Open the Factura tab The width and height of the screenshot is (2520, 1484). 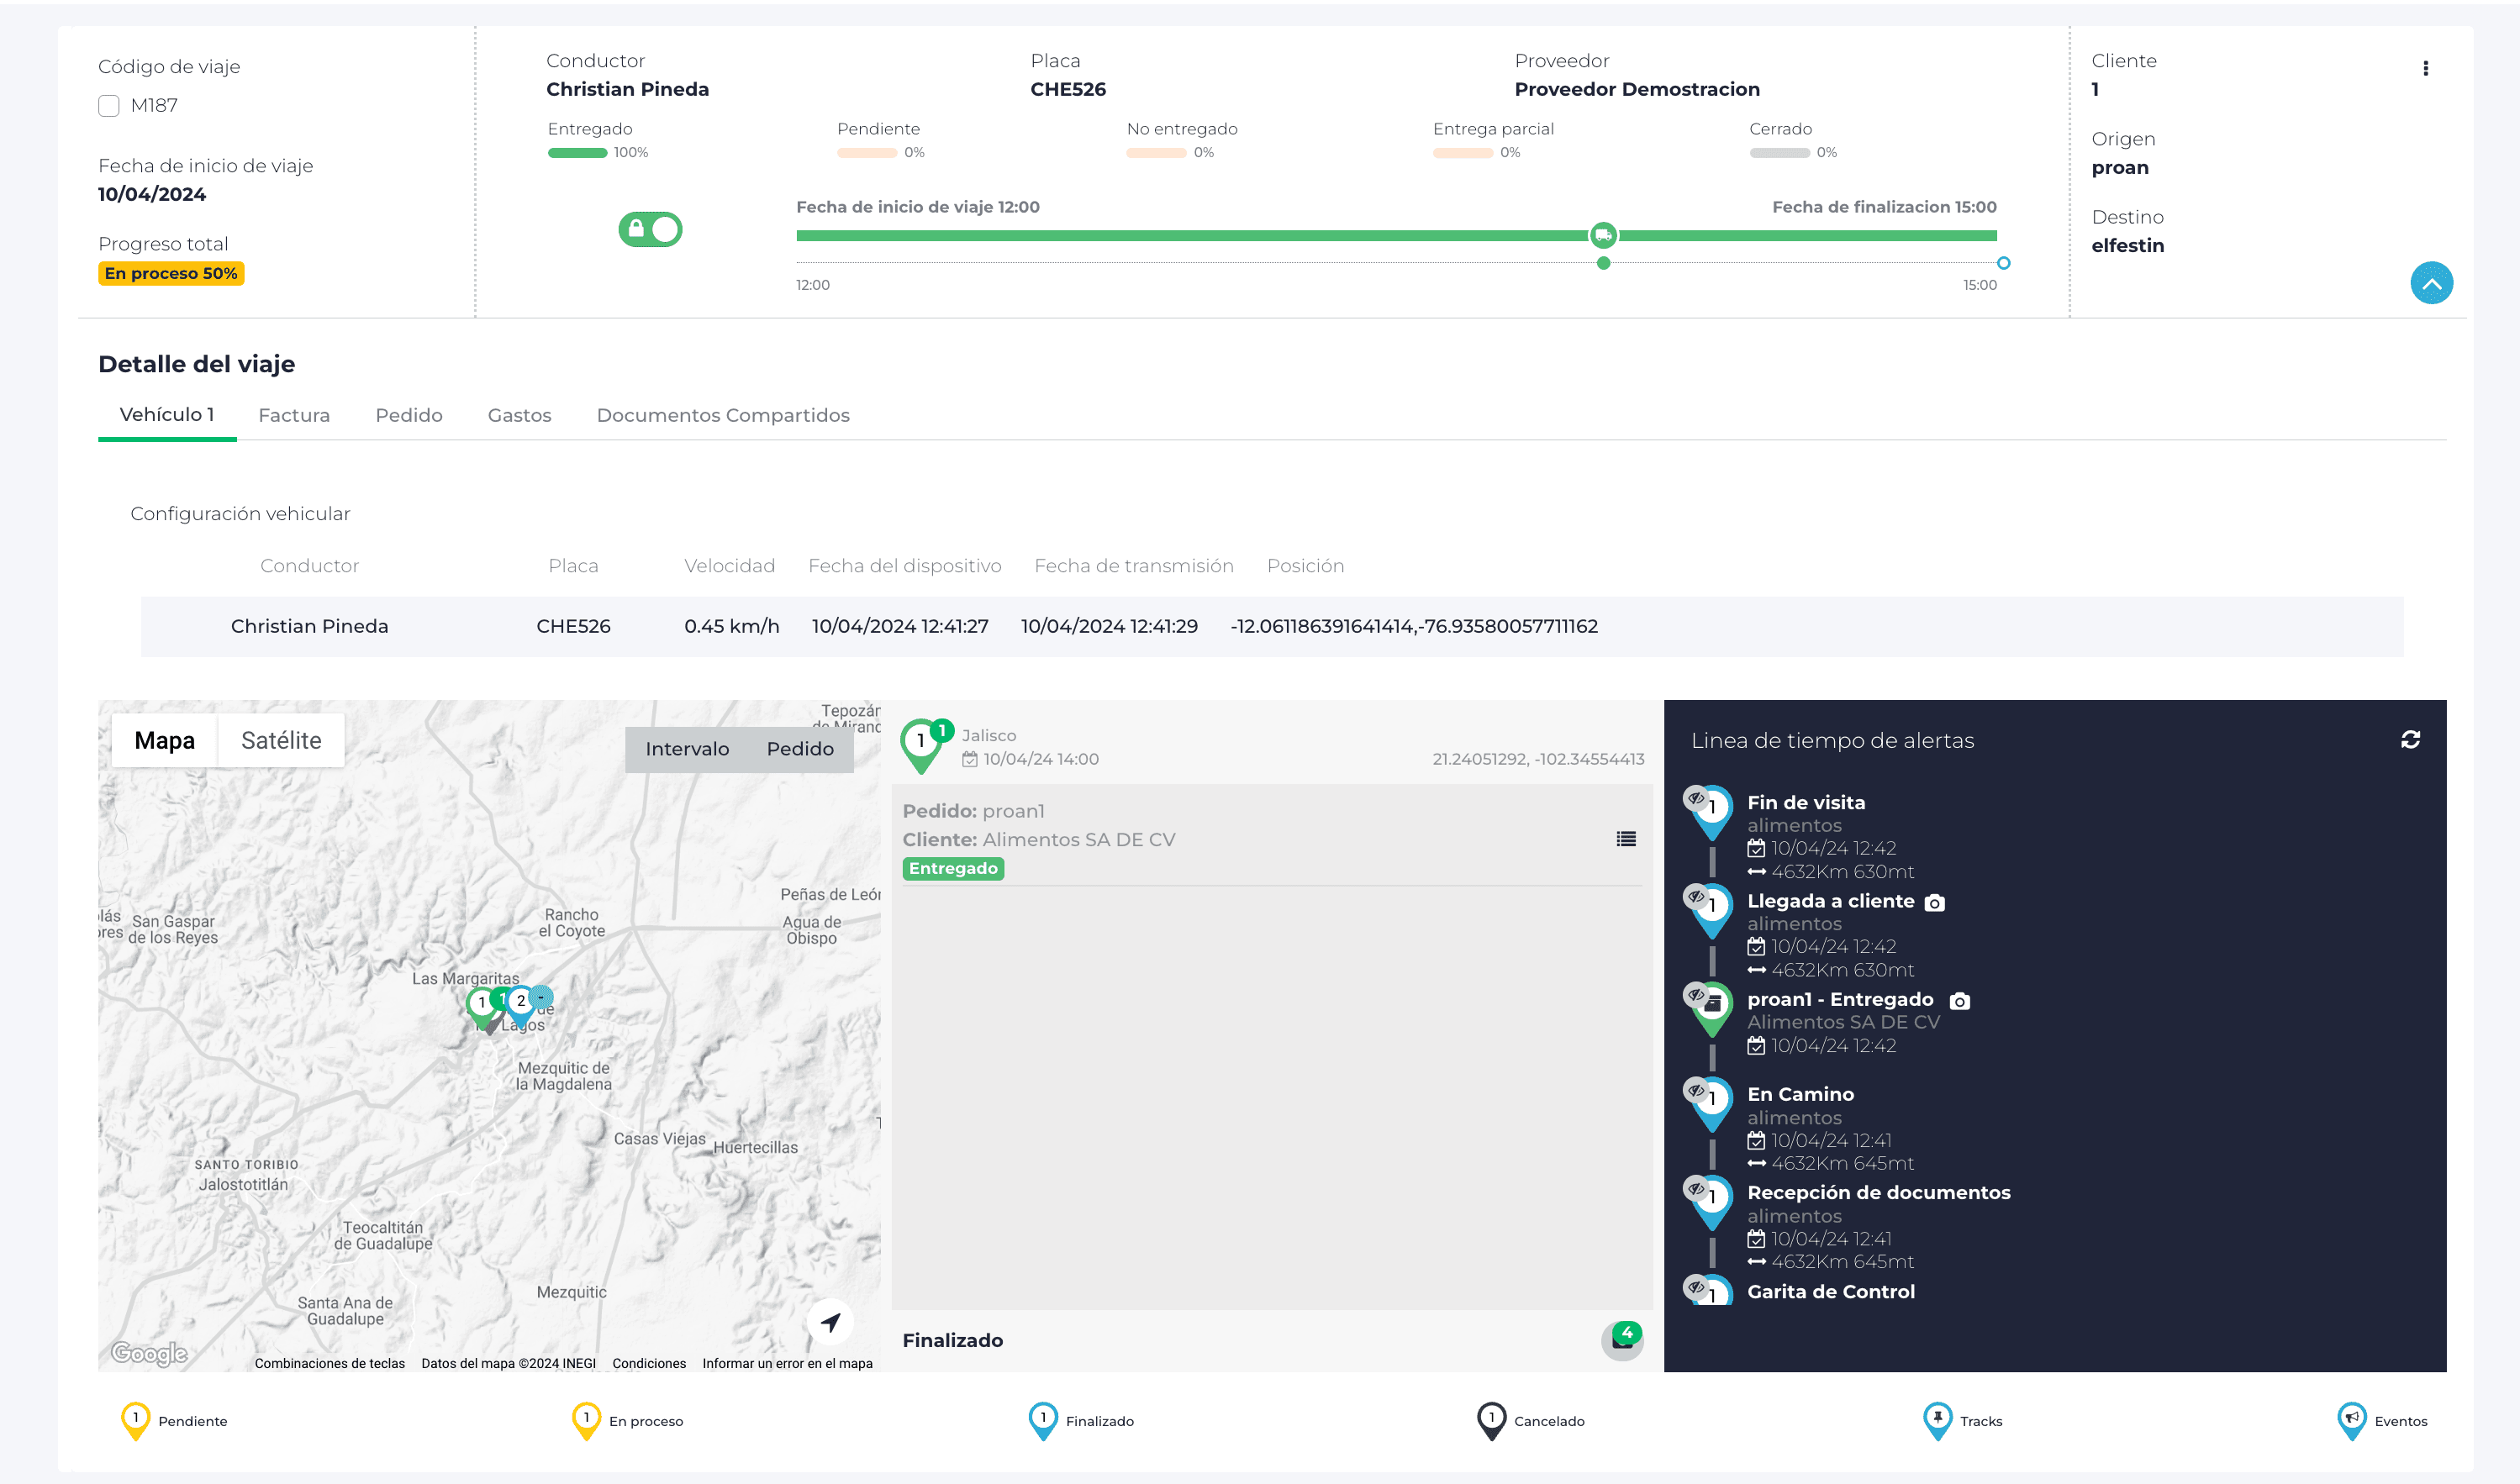[294, 416]
